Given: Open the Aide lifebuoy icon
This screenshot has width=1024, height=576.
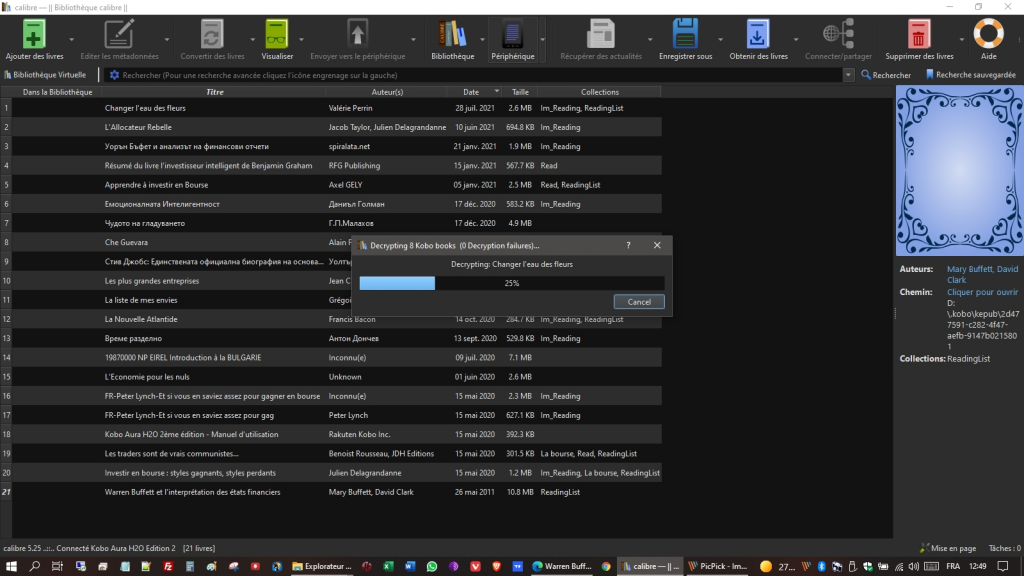Looking at the screenshot, I should click(988, 34).
